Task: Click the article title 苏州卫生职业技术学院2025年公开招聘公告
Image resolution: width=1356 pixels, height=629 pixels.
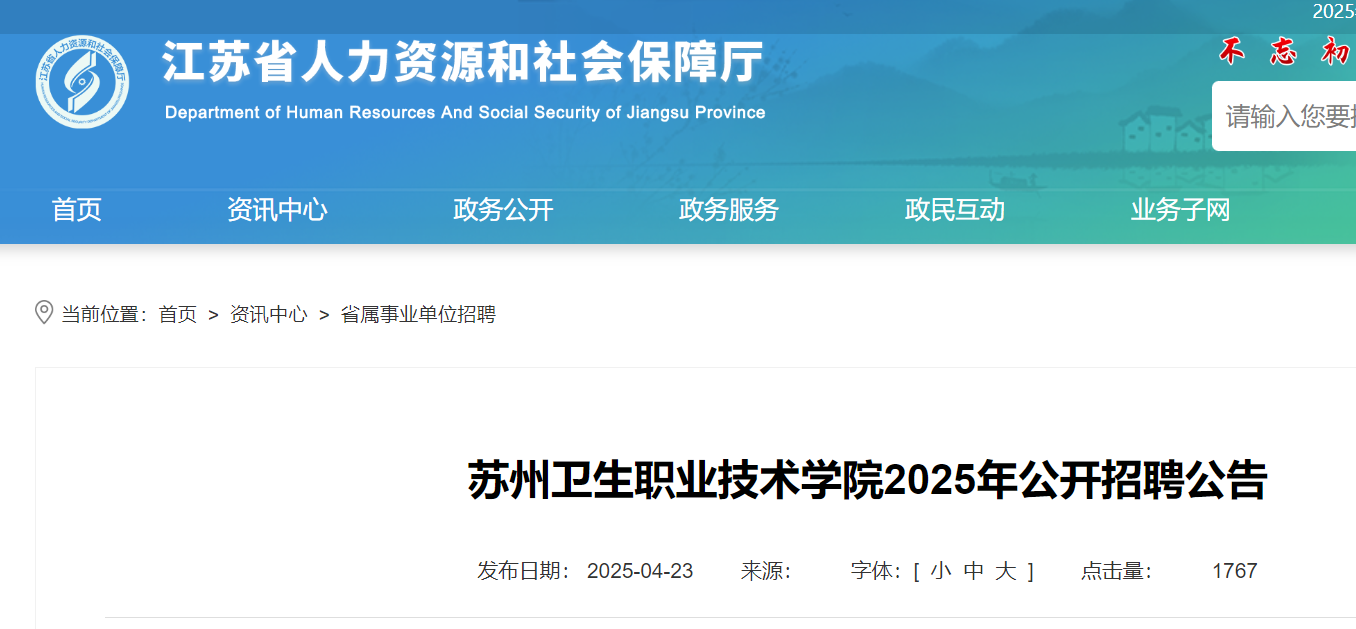Action: coord(868,481)
